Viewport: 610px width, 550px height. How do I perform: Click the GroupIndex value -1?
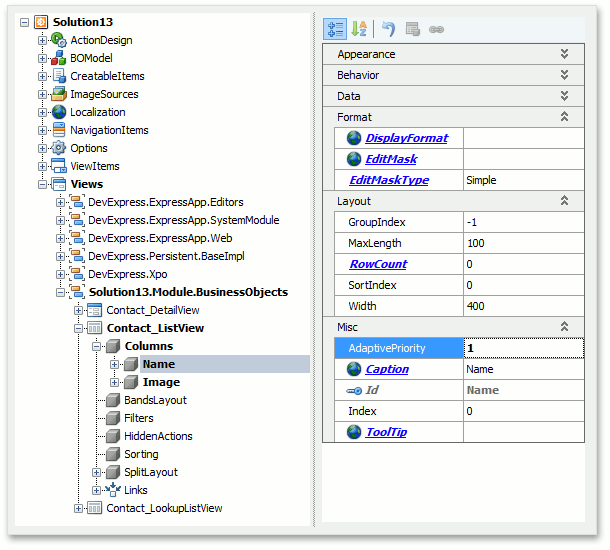472,222
